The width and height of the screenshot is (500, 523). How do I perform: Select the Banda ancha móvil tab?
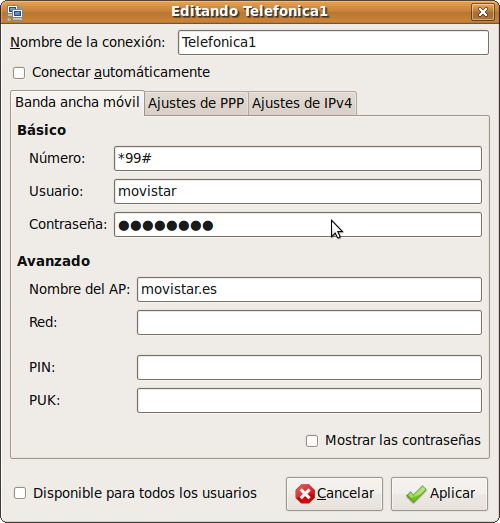[77, 102]
